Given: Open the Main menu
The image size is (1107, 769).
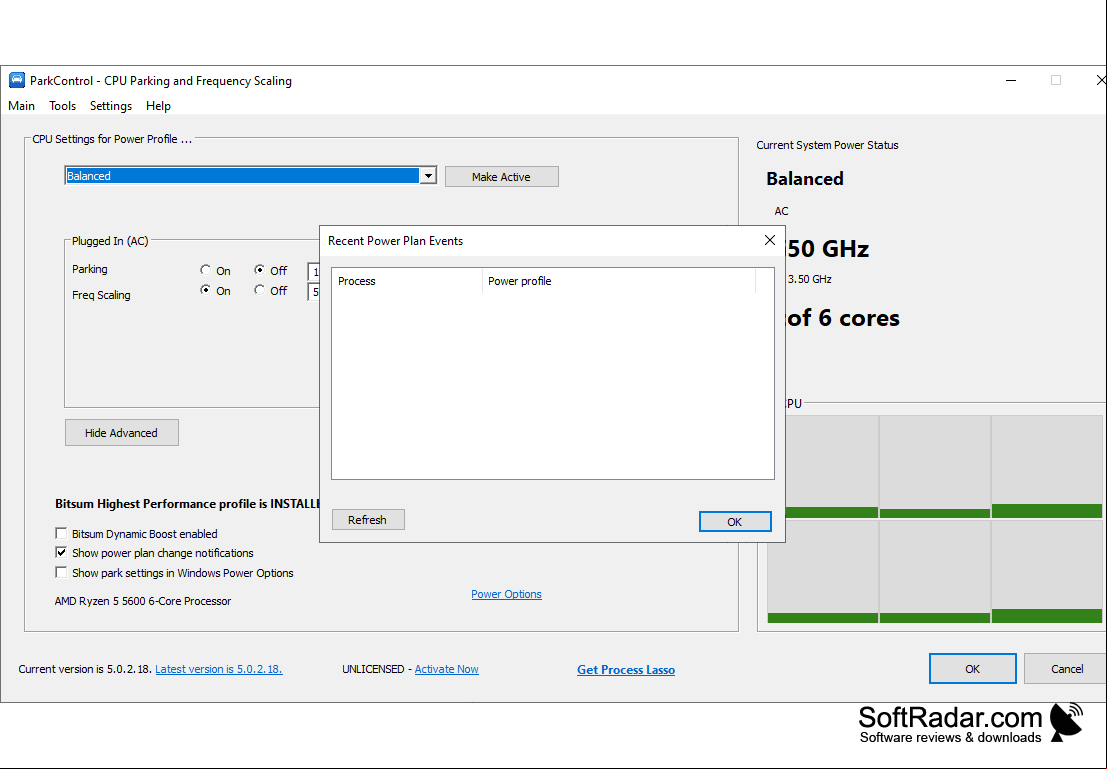Looking at the screenshot, I should pos(21,106).
